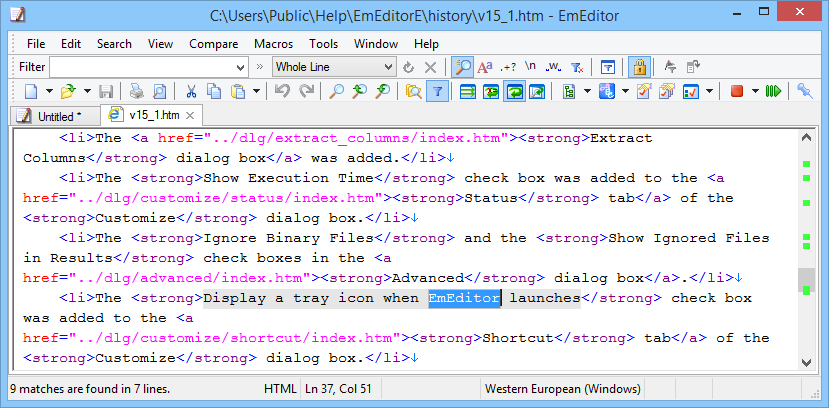Open properties for all configurations icon
Viewport: 829px width, 408px height.
tap(667, 91)
